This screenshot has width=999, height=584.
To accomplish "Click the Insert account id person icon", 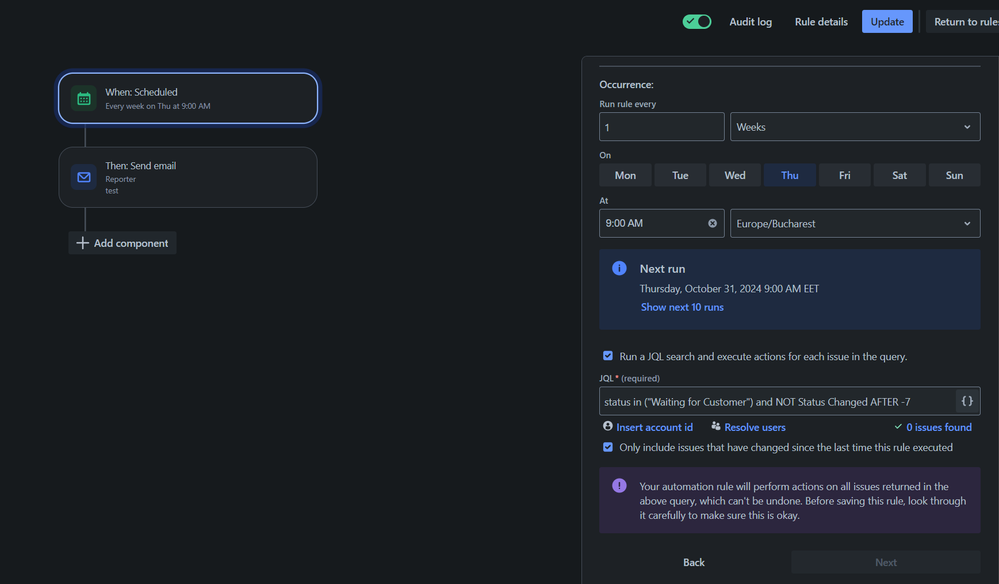I will pos(608,426).
